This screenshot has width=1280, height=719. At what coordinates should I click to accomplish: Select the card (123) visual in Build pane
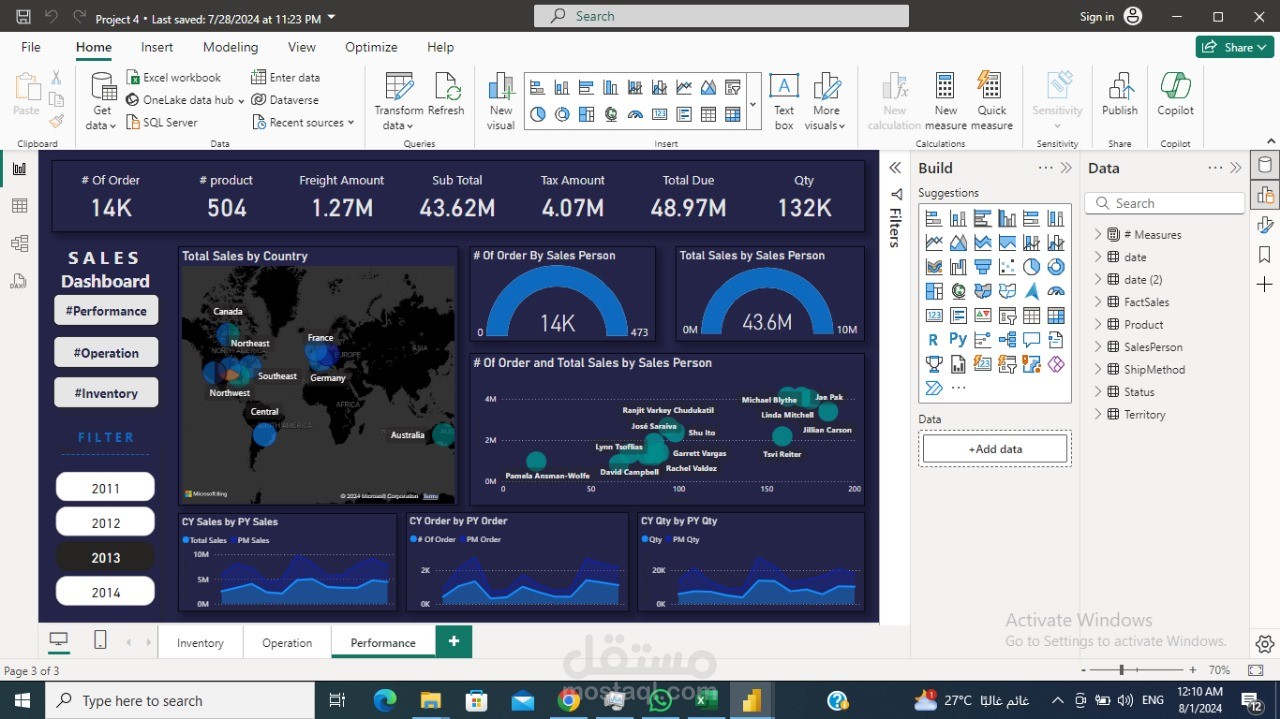tap(934, 315)
